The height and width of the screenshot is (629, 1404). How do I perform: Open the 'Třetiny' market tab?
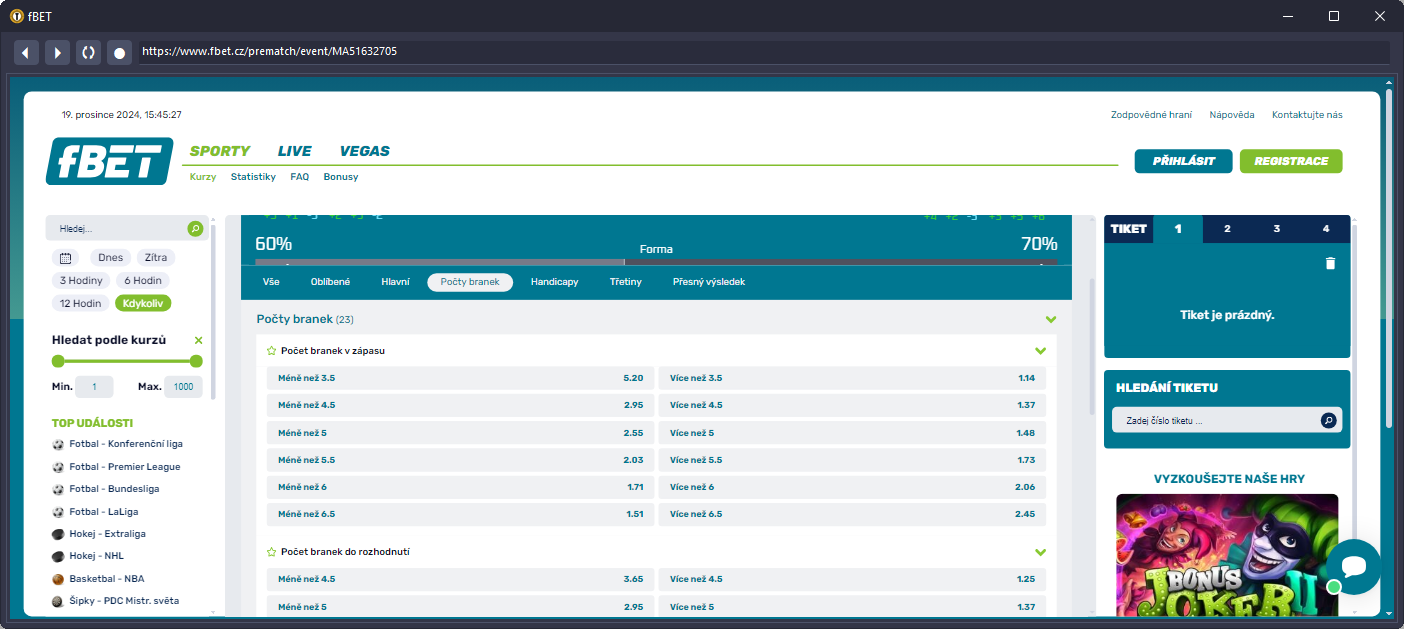[x=626, y=282]
